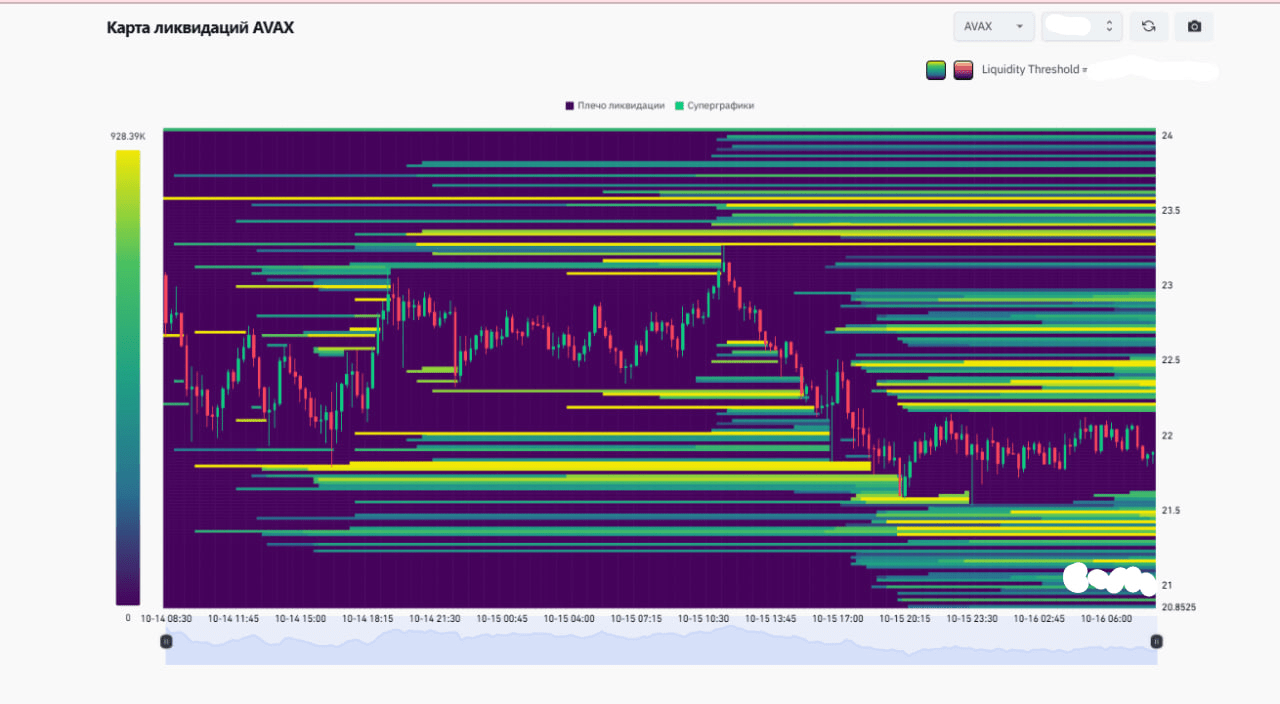
Task: Select the green-yellow viridis color theme
Action: point(936,70)
